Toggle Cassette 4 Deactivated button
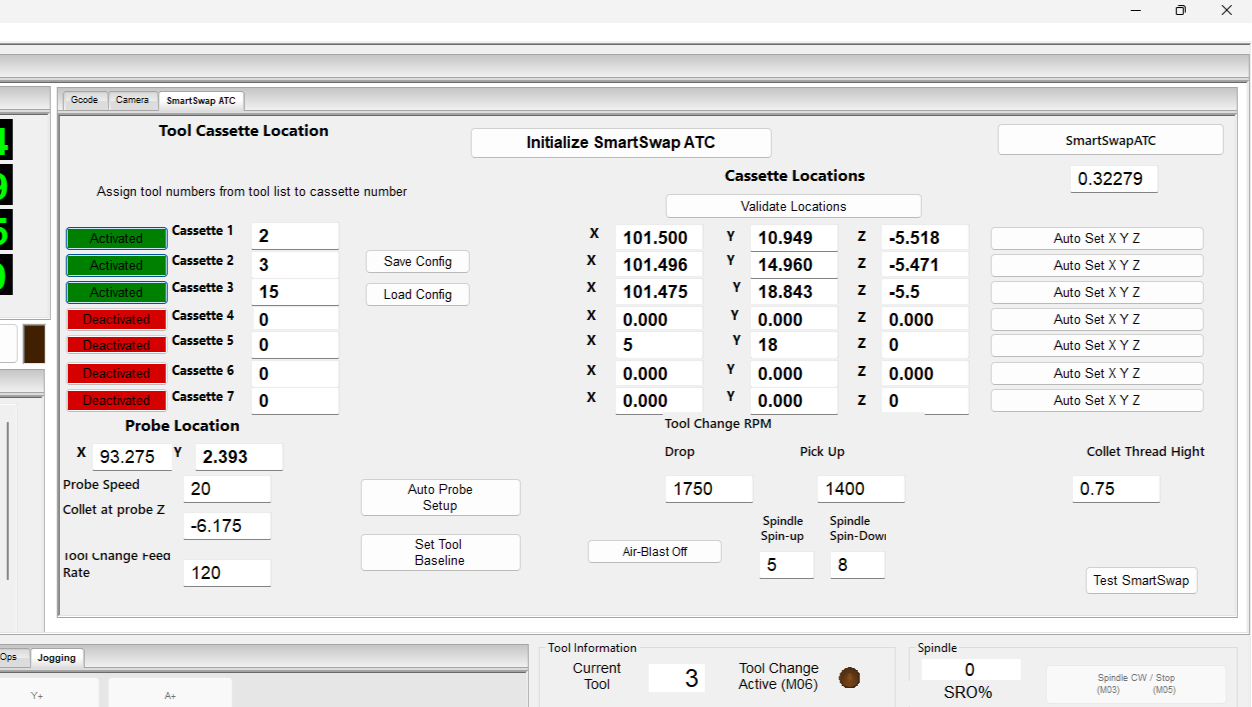 click(116, 319)
